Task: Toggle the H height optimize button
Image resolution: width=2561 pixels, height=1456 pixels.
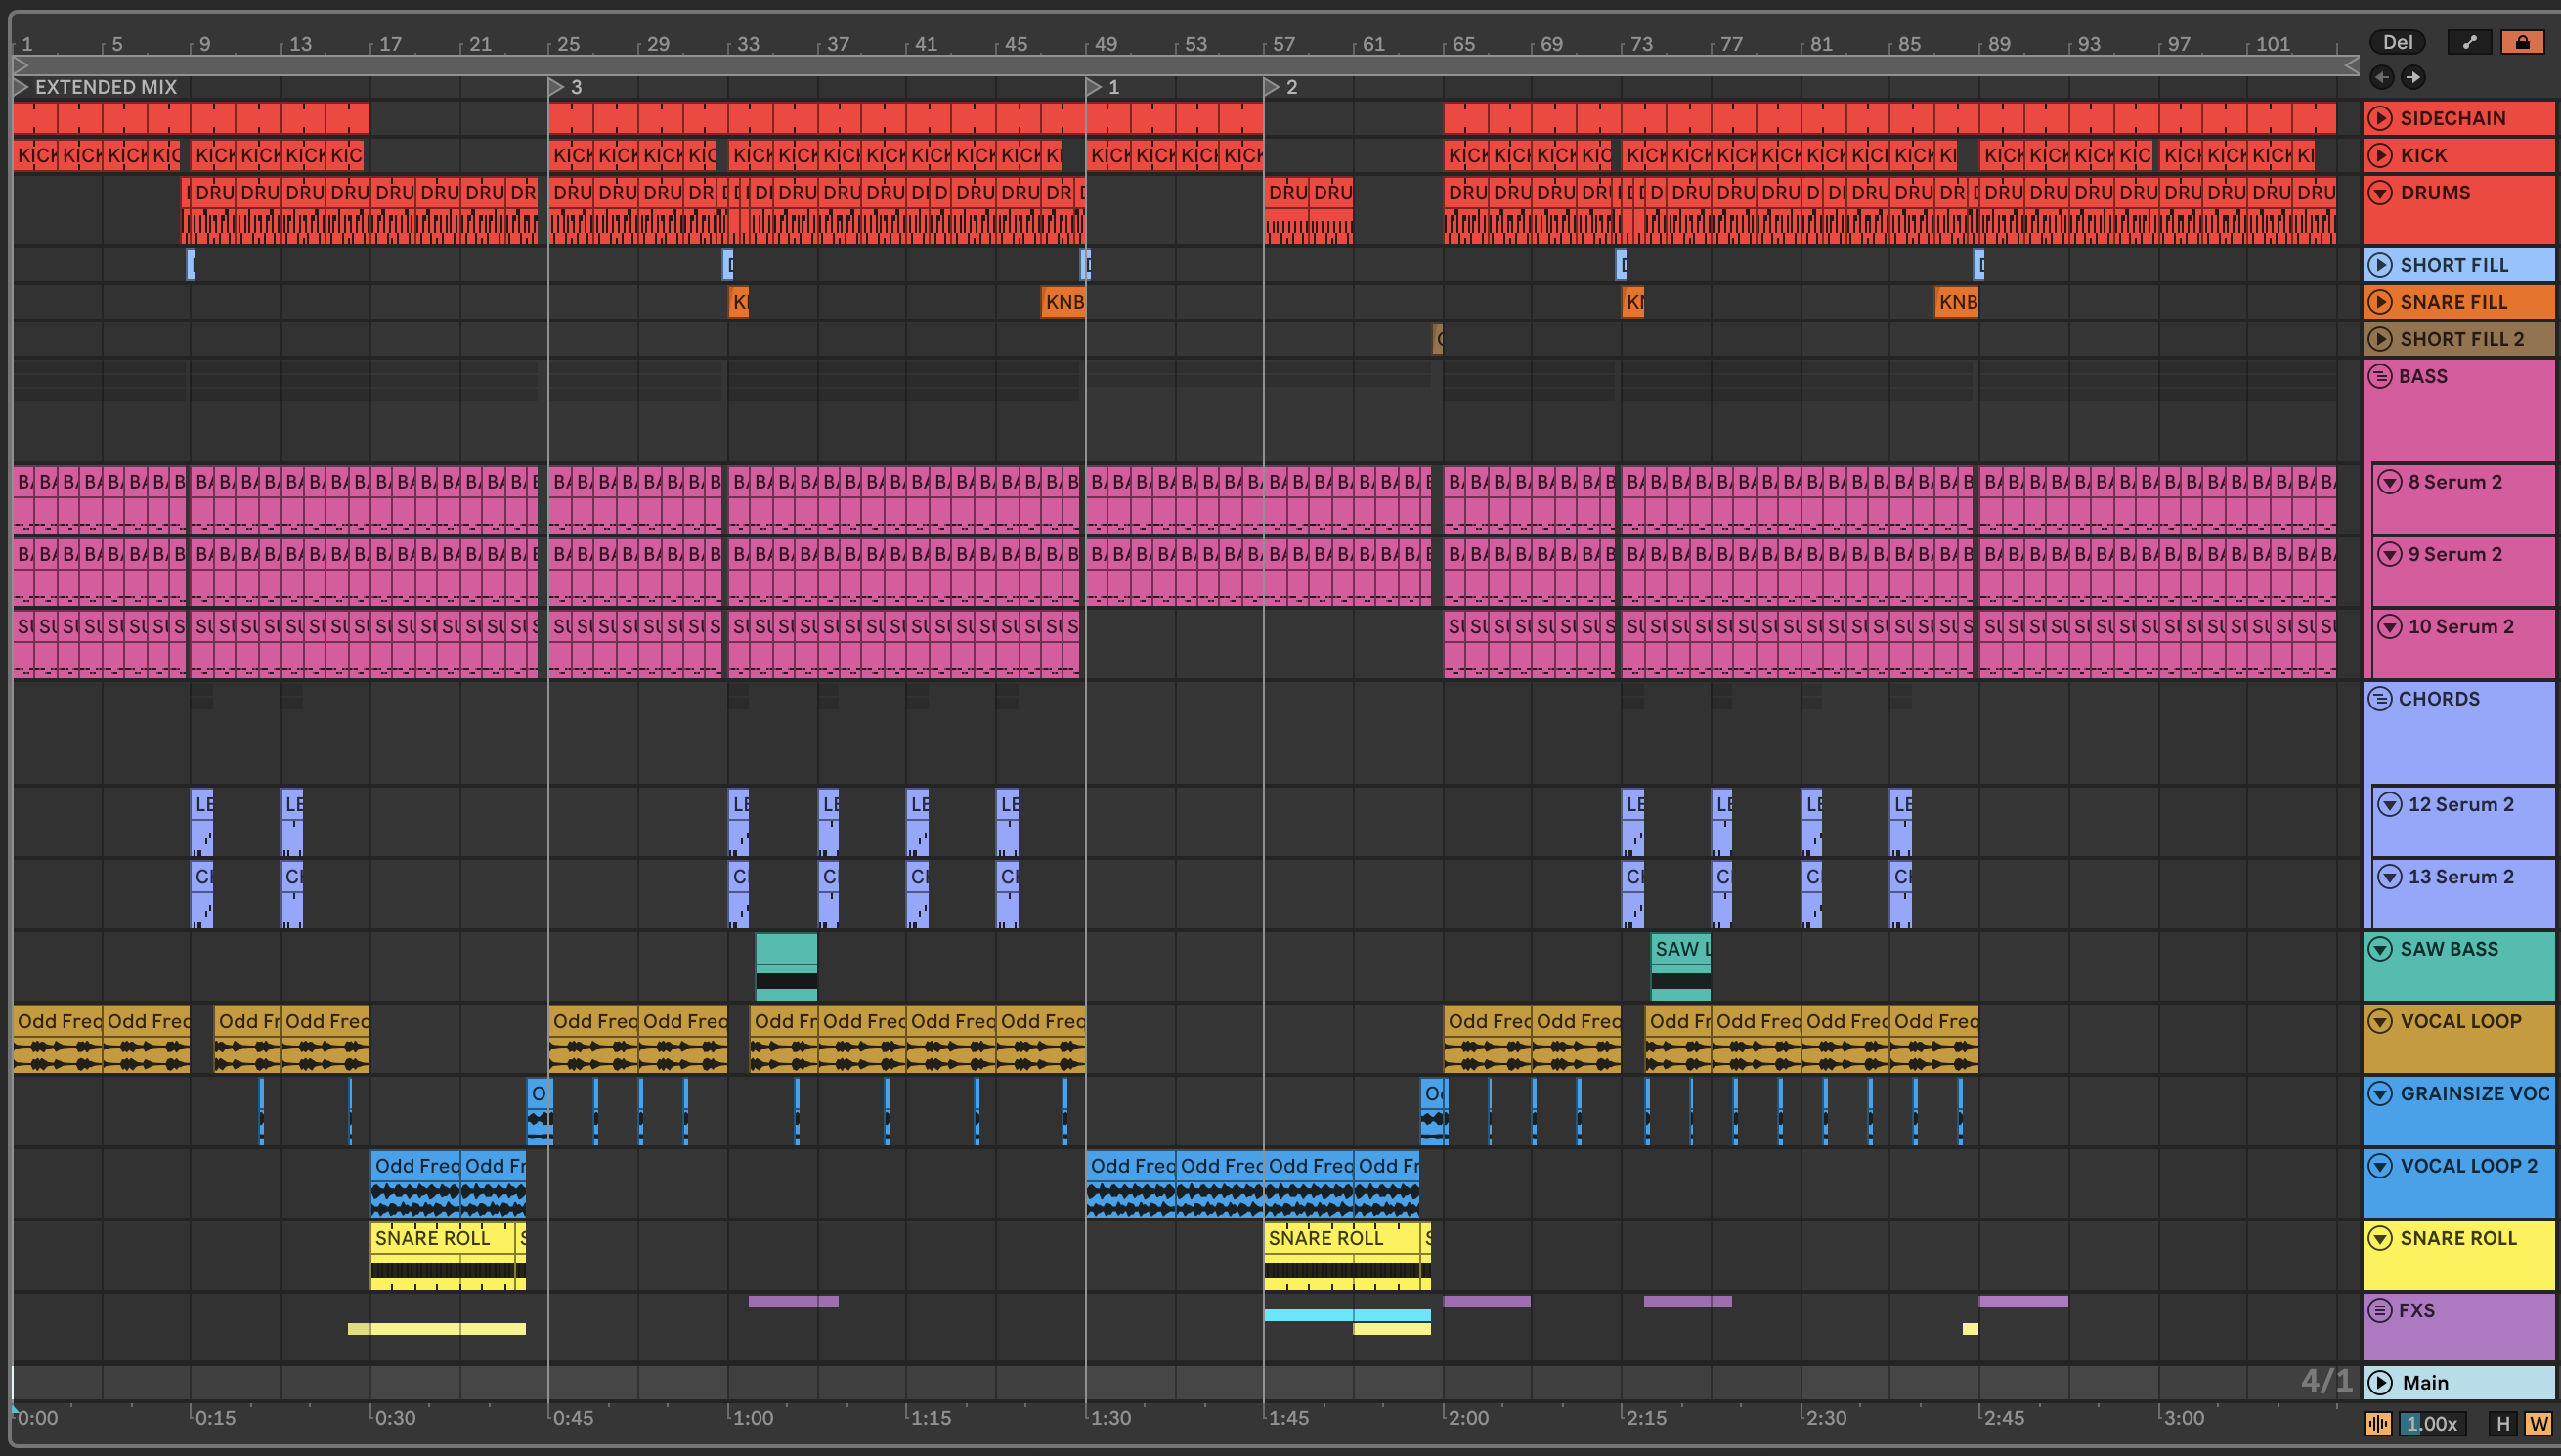Action: 2503,1423
